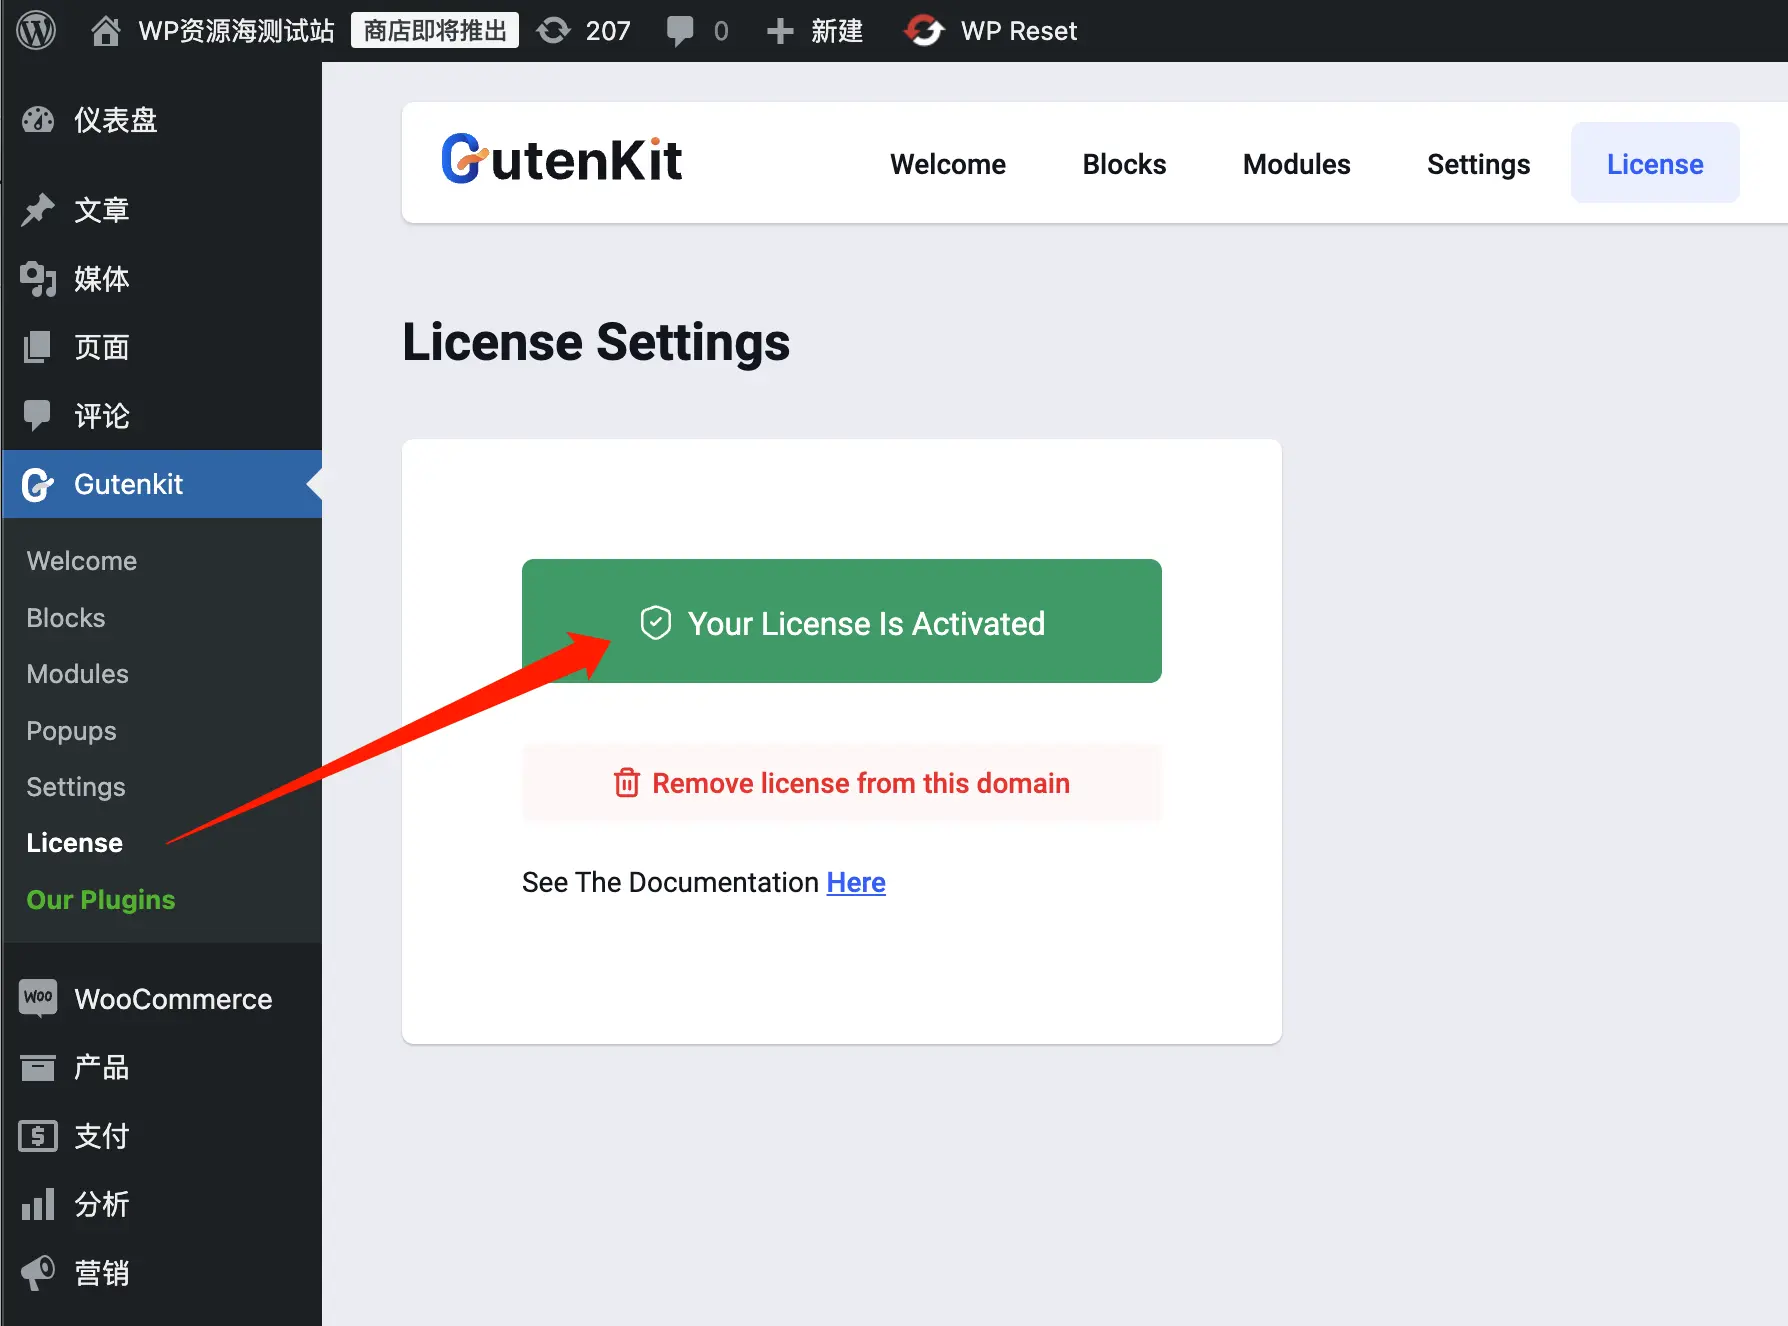The width and height of the screenshot is (1788, 1326).
Task: Click the GutenKit logo in the plugin header
Action: tap(562, 160)
